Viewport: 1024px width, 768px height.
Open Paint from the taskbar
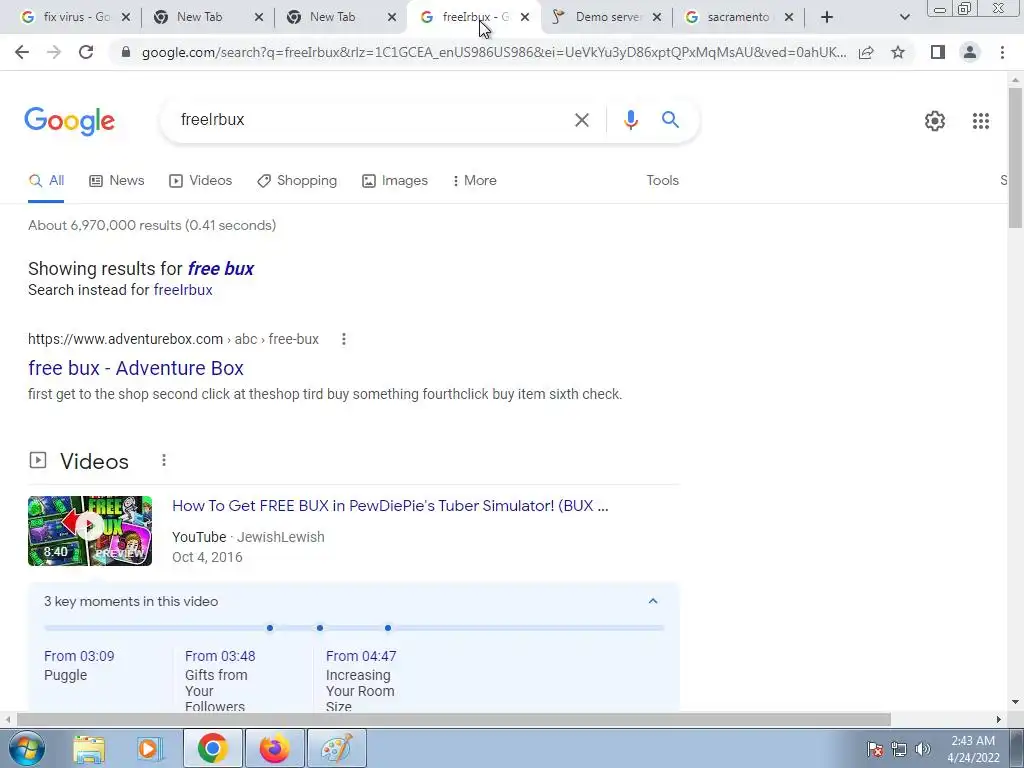coord(337,748)
